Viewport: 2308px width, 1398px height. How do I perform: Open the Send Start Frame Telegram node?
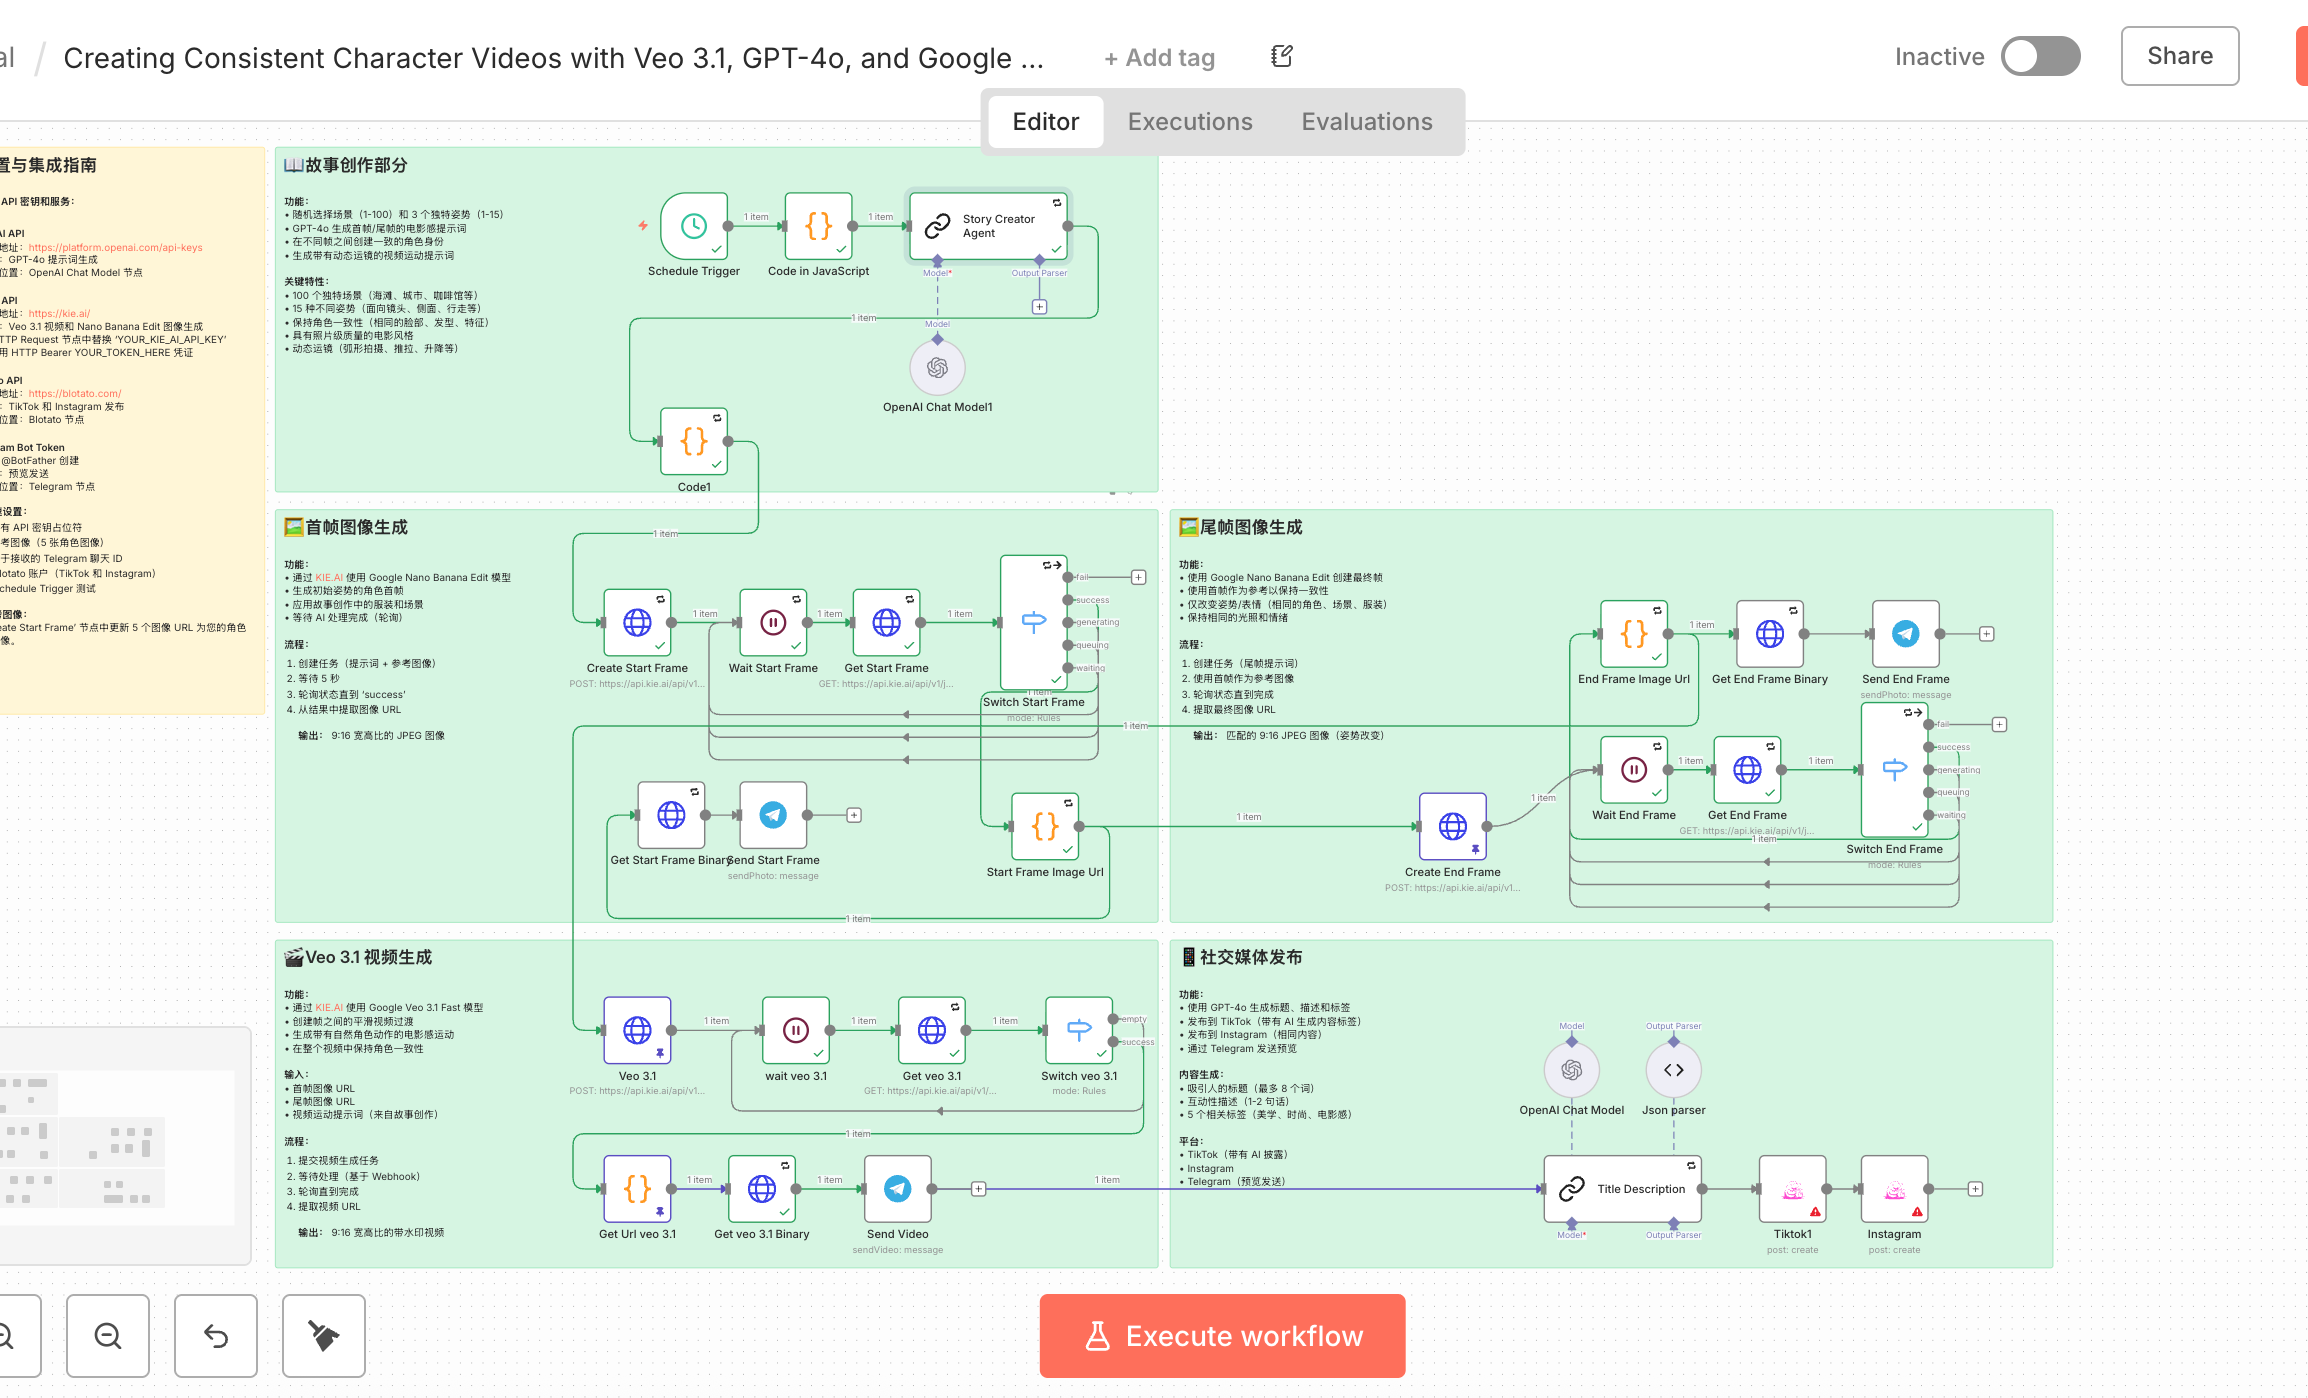(x=773, y=816)
